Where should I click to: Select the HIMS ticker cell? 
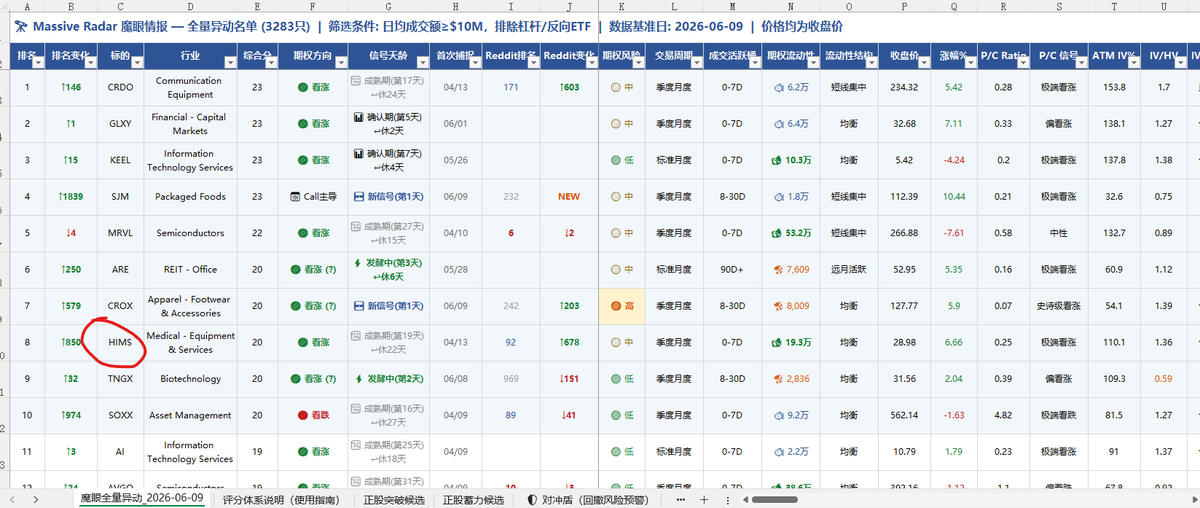[x=120, y=342]
